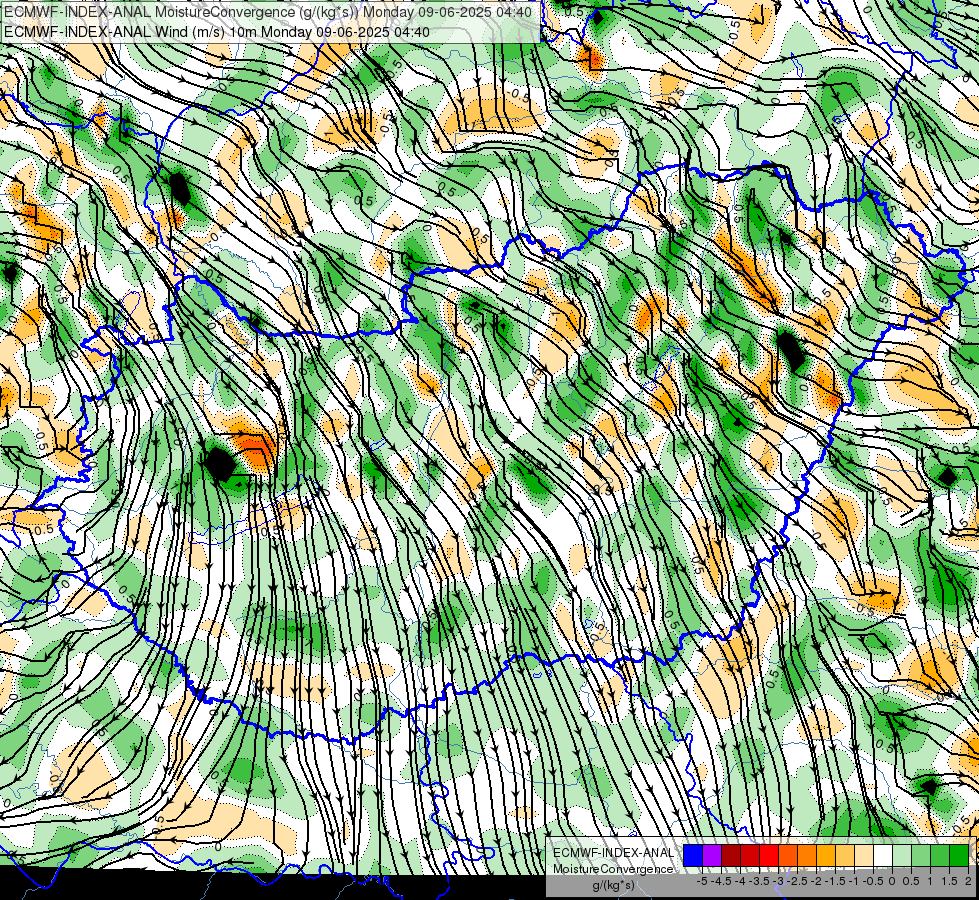This screenshot has width=979, height=900.
Task: Click the MoistureConvergence title line at top
Action: pyautogui.click(x=267, y=12)
